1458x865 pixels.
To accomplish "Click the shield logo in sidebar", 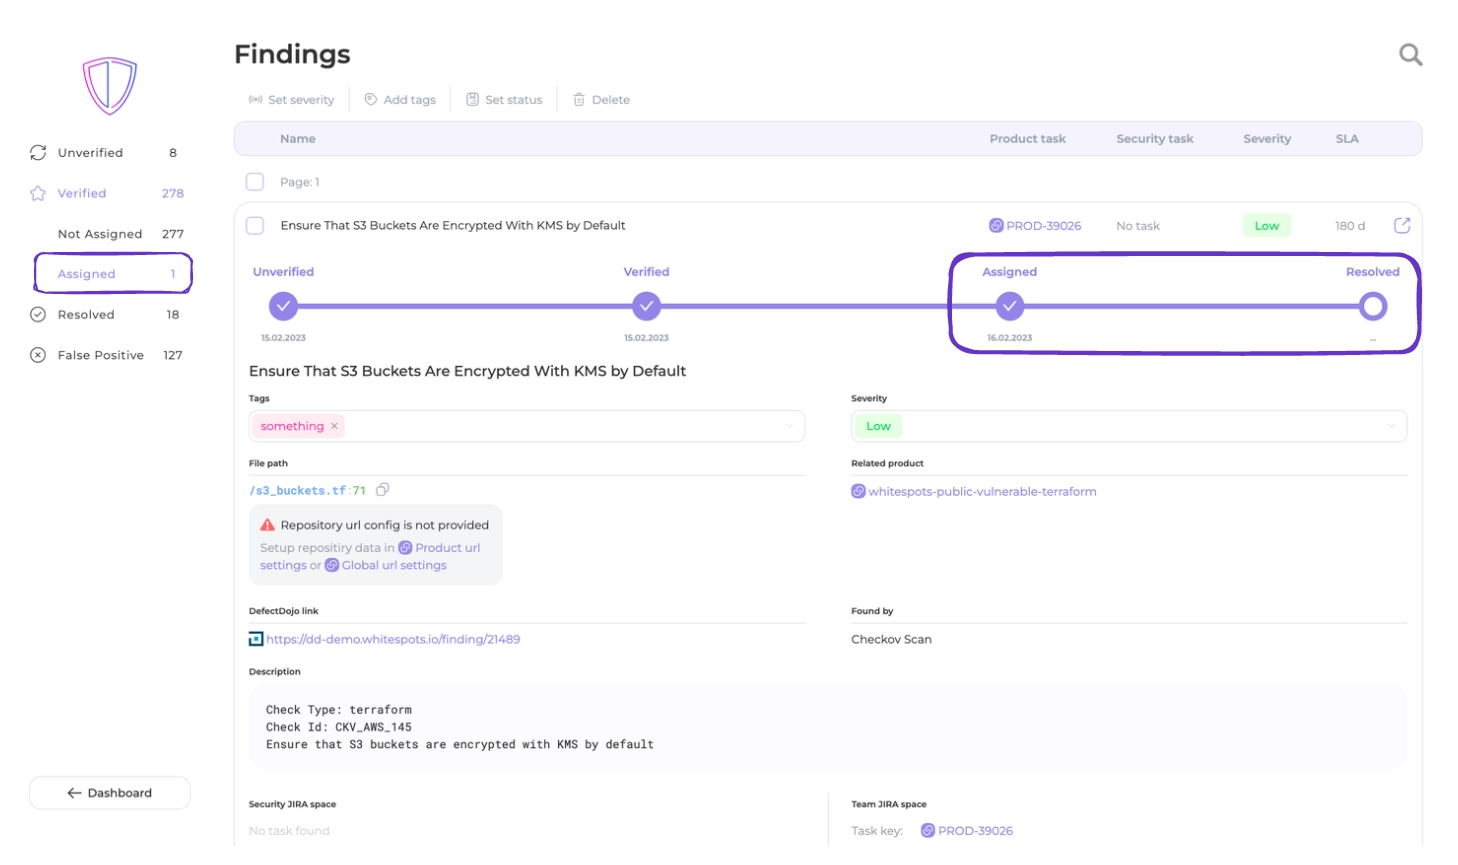I will point(109,86).
